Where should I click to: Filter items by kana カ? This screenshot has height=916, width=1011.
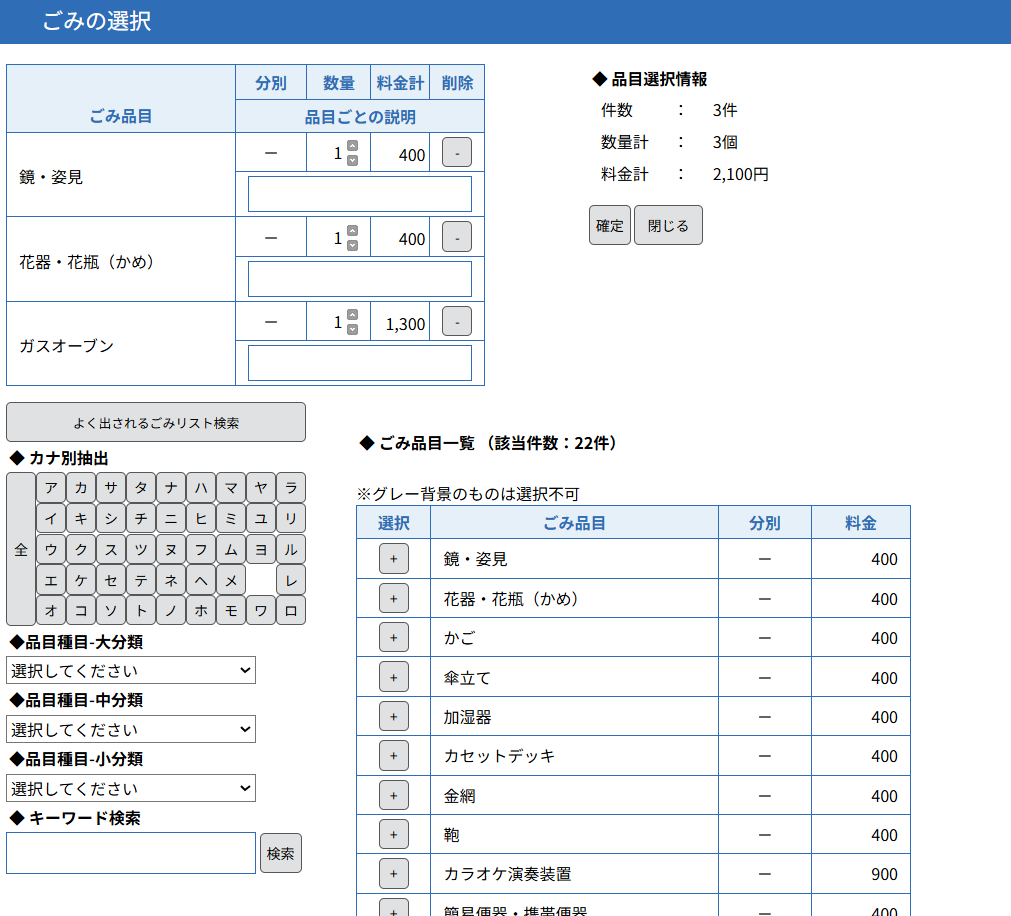pyautogui.click(x=81, y=488)
